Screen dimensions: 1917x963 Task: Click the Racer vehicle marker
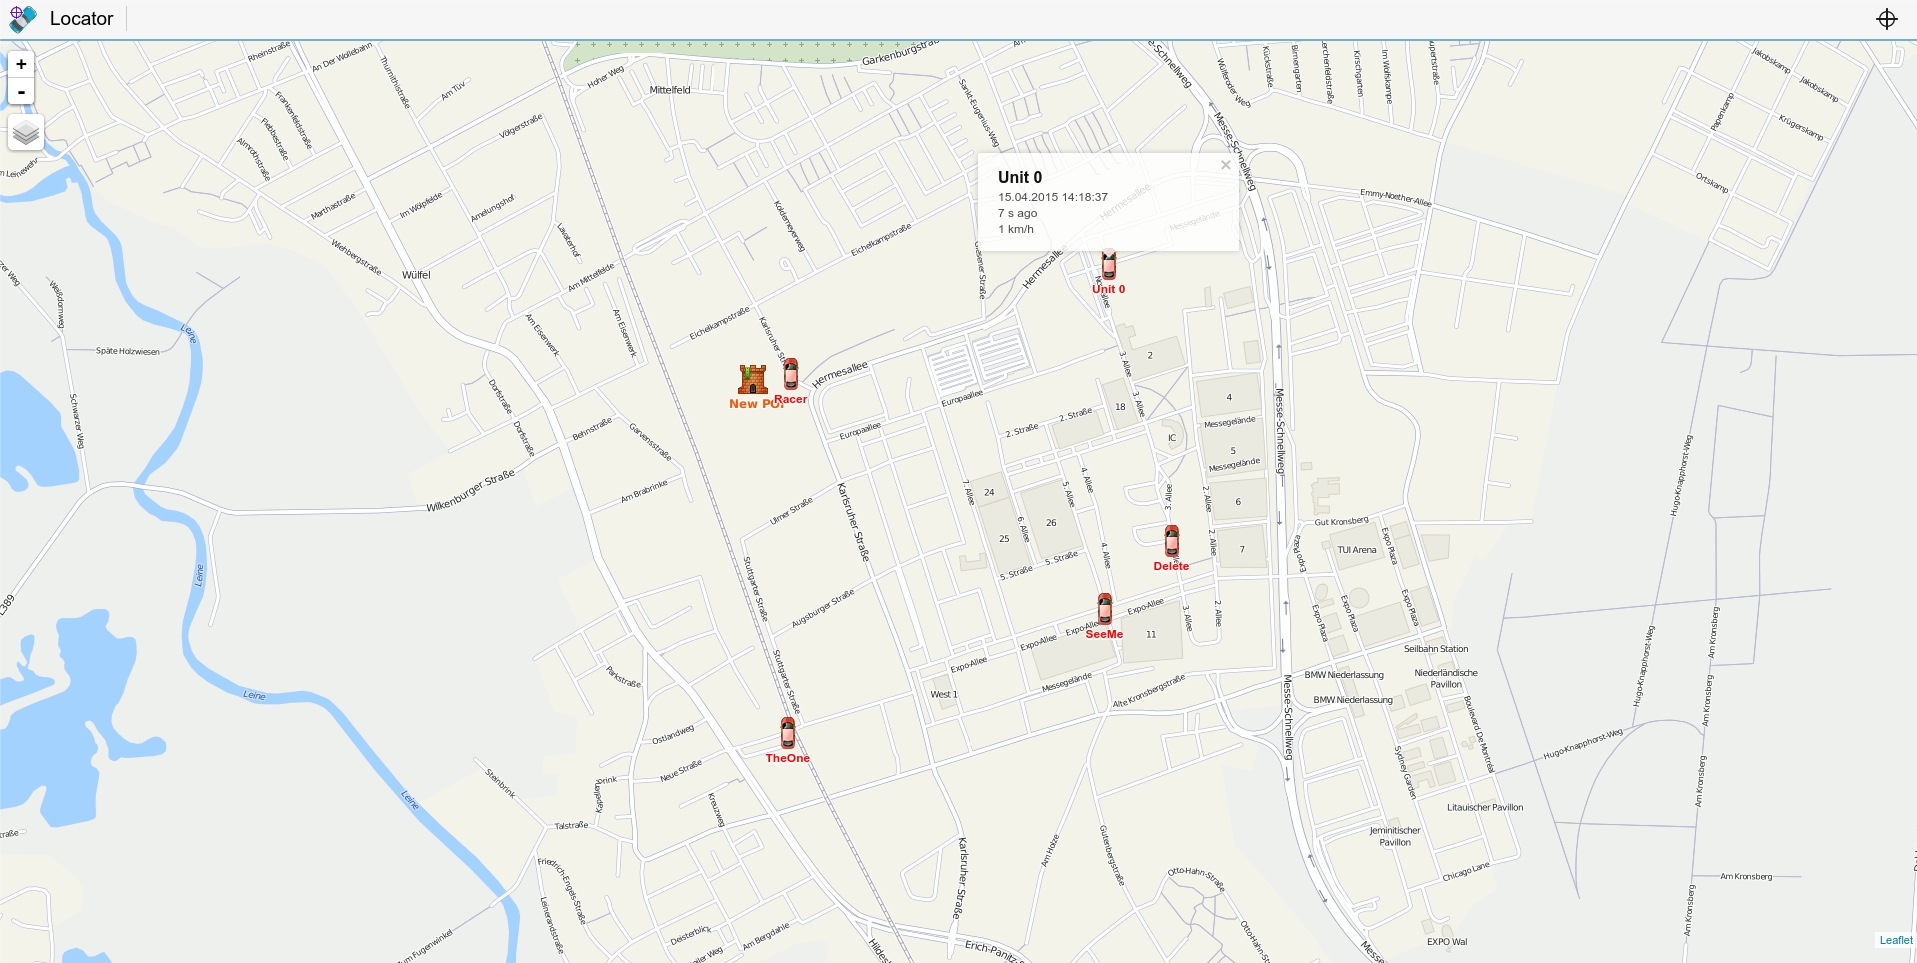(x=790, y=373)
